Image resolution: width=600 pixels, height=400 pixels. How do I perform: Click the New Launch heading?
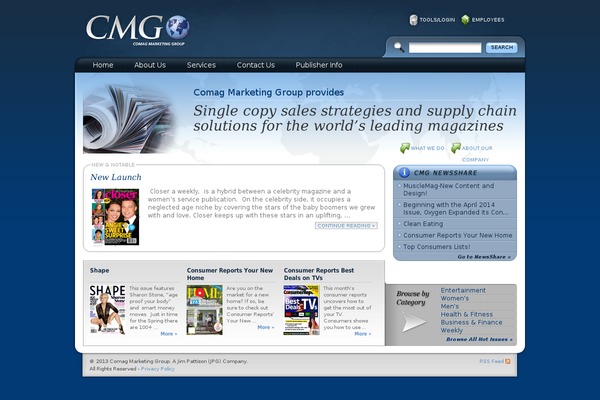click(116, 177)
